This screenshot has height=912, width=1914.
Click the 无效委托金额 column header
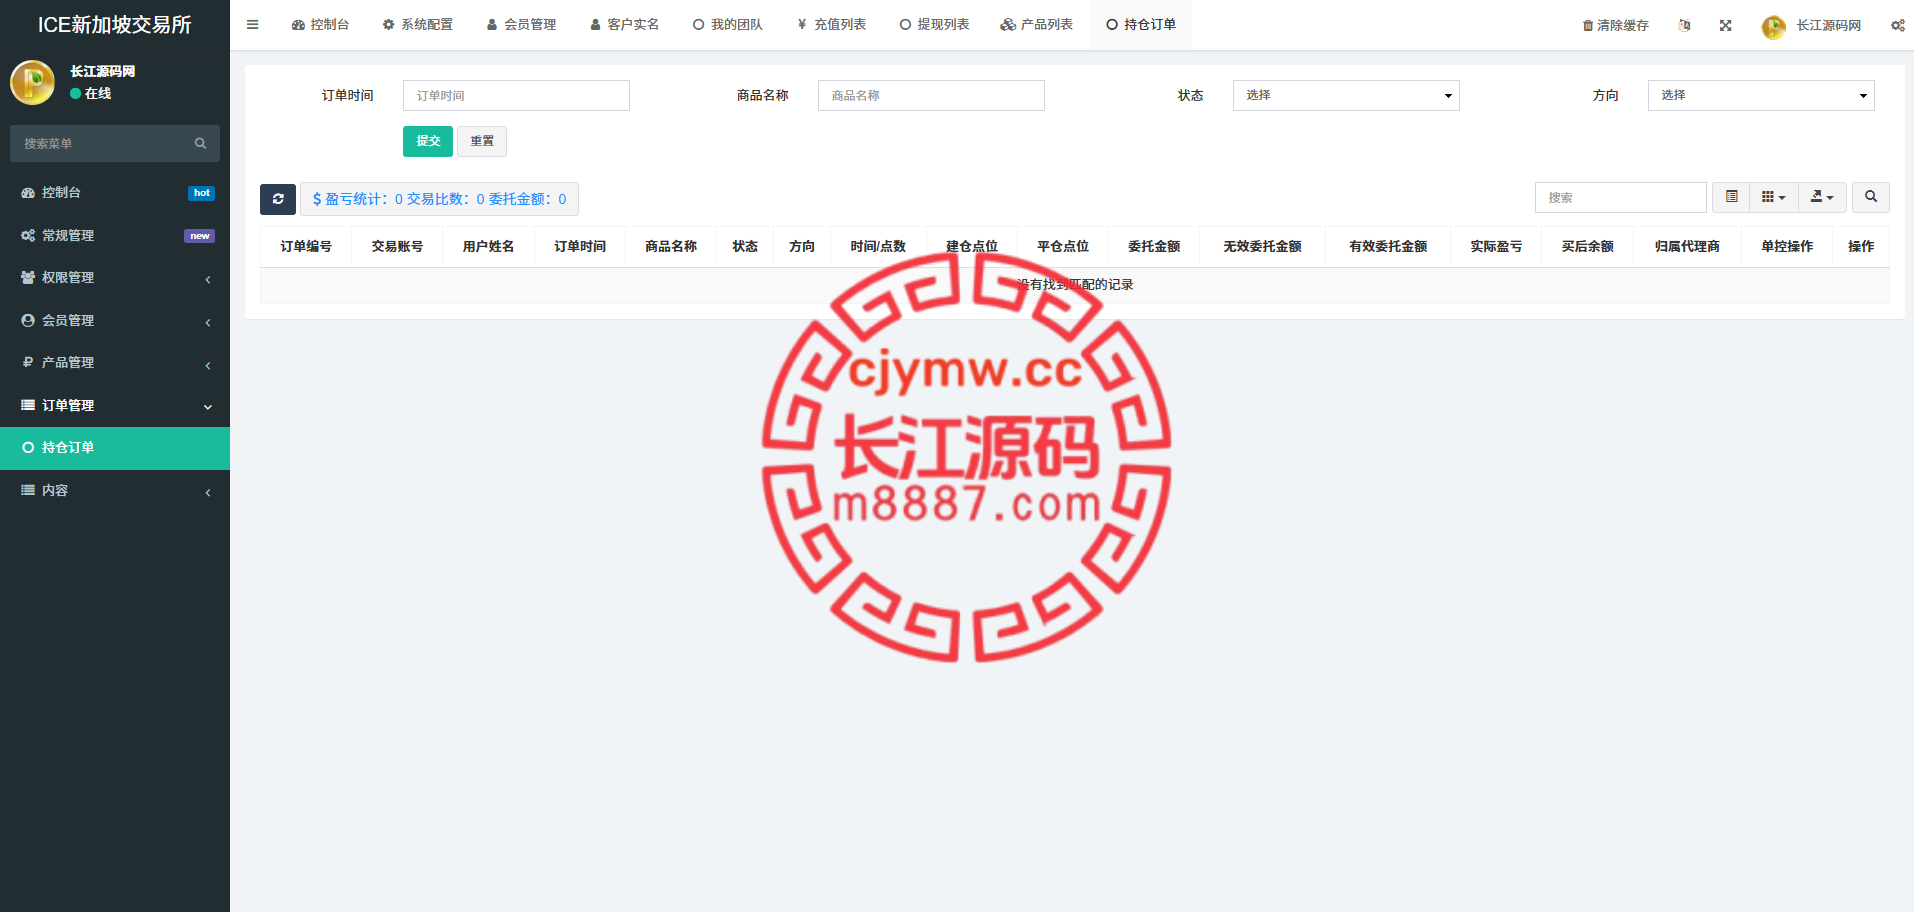(x=1262, y=246)
